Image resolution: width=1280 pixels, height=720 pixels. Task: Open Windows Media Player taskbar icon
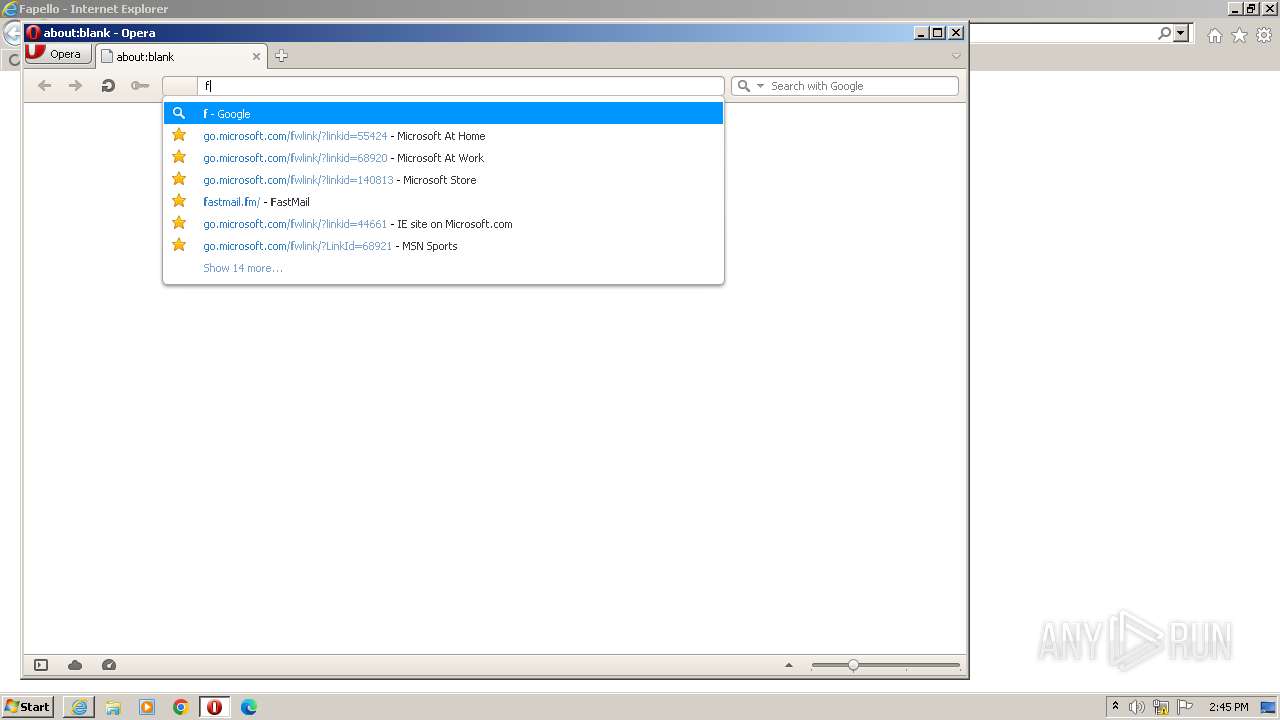point(147,707)
